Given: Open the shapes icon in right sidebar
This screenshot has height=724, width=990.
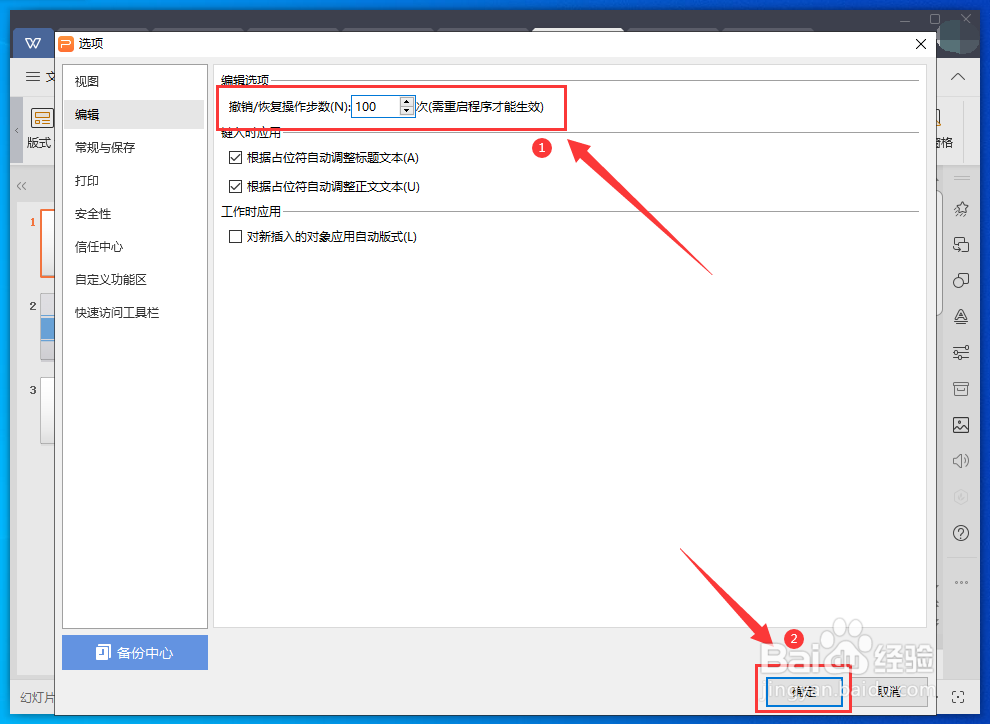Looking at the screenshot, I should 961,280.
